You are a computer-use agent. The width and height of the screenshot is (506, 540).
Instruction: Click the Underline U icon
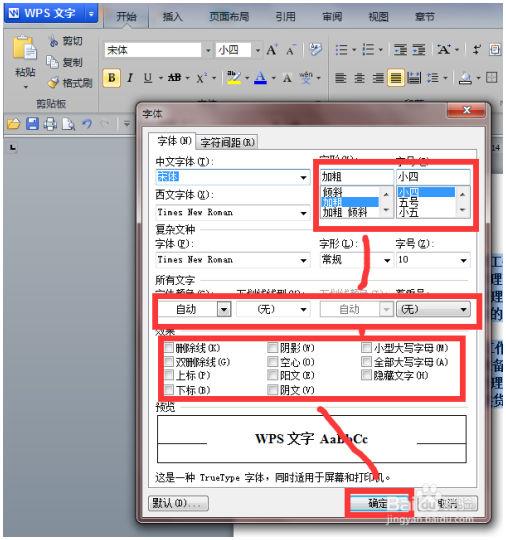[148, 78]
